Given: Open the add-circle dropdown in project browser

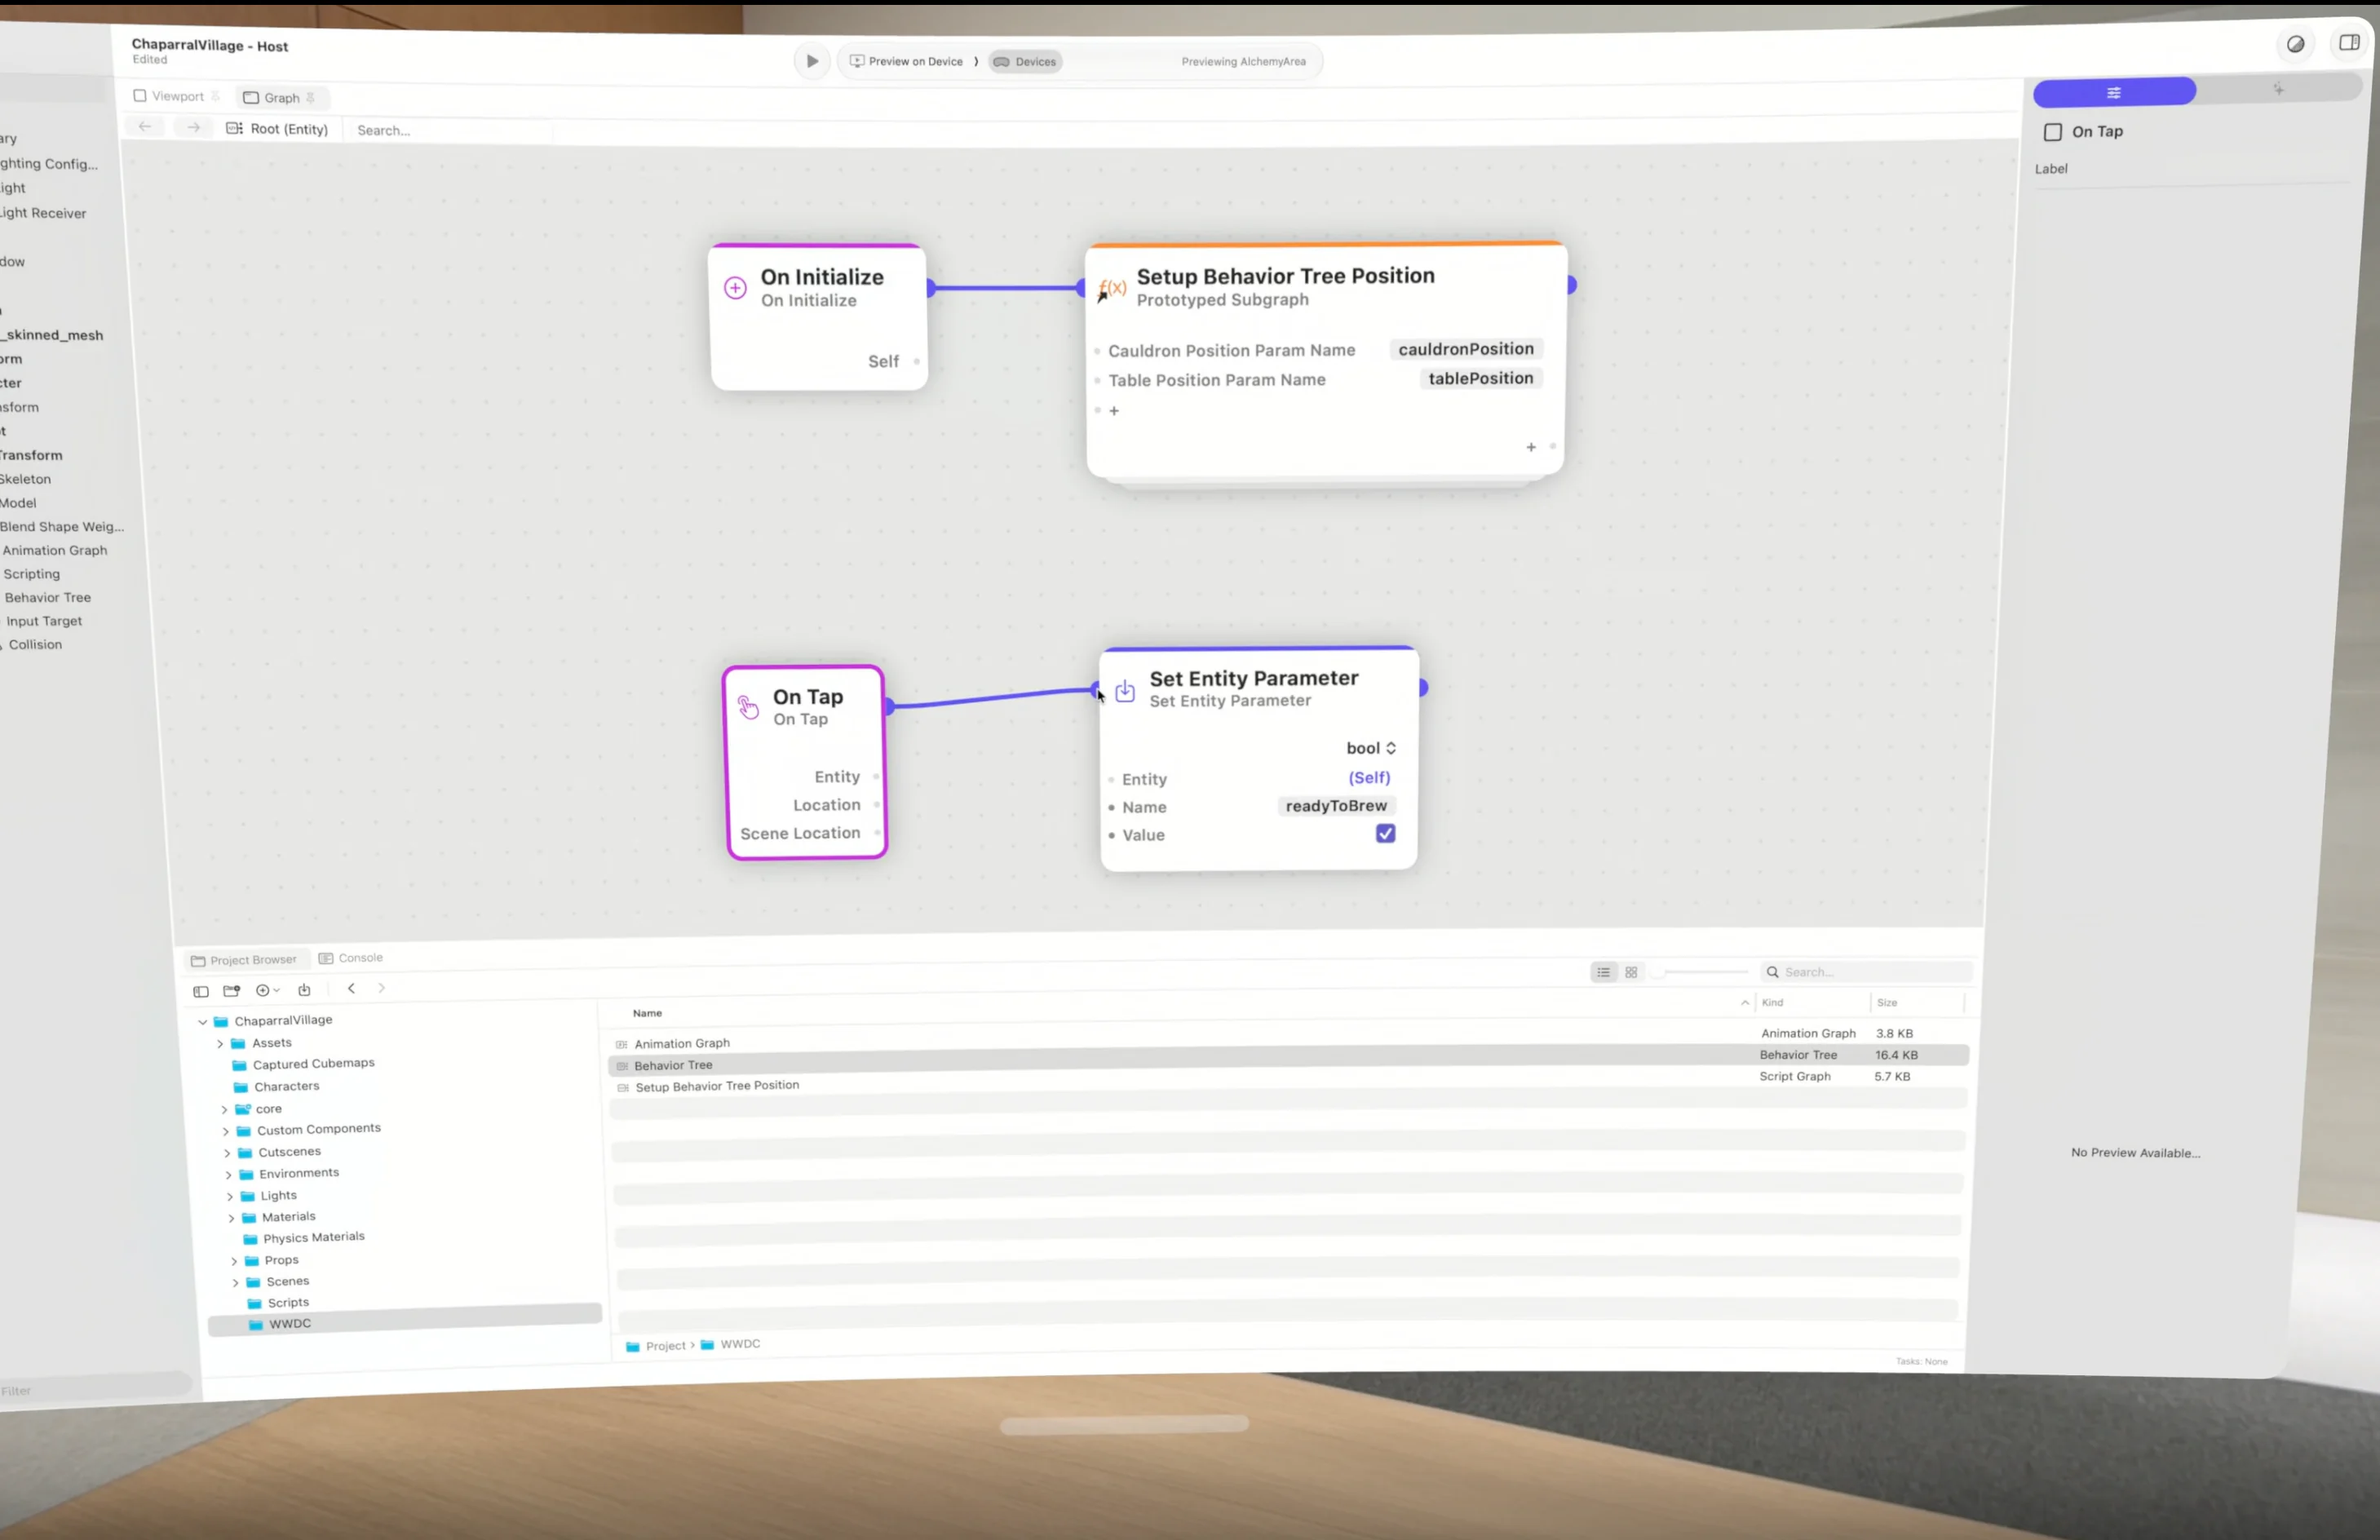Looking at the screenshot, I should (x=267, y=990).
